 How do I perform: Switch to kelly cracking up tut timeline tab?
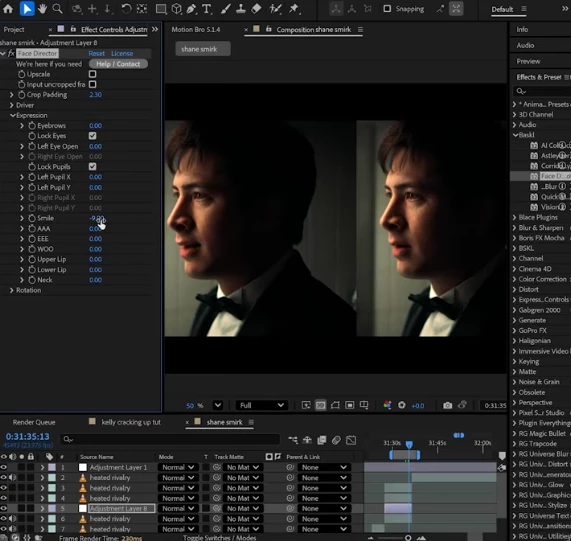[131, 422]
